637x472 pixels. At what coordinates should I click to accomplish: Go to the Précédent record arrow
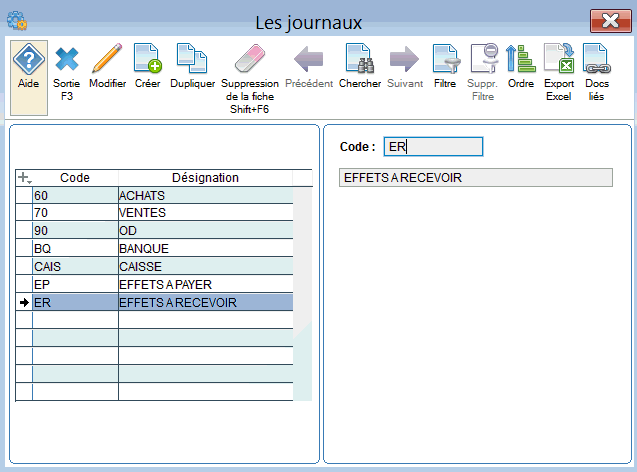point(309,66)
